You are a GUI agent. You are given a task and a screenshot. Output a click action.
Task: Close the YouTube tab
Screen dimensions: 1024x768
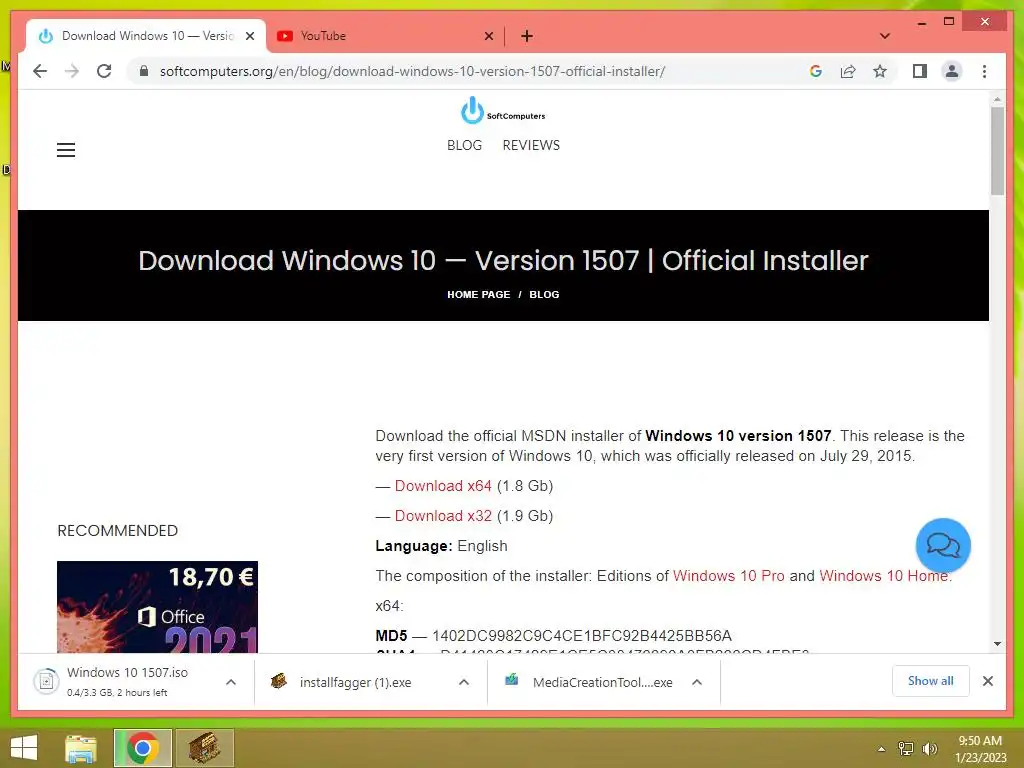488,36
